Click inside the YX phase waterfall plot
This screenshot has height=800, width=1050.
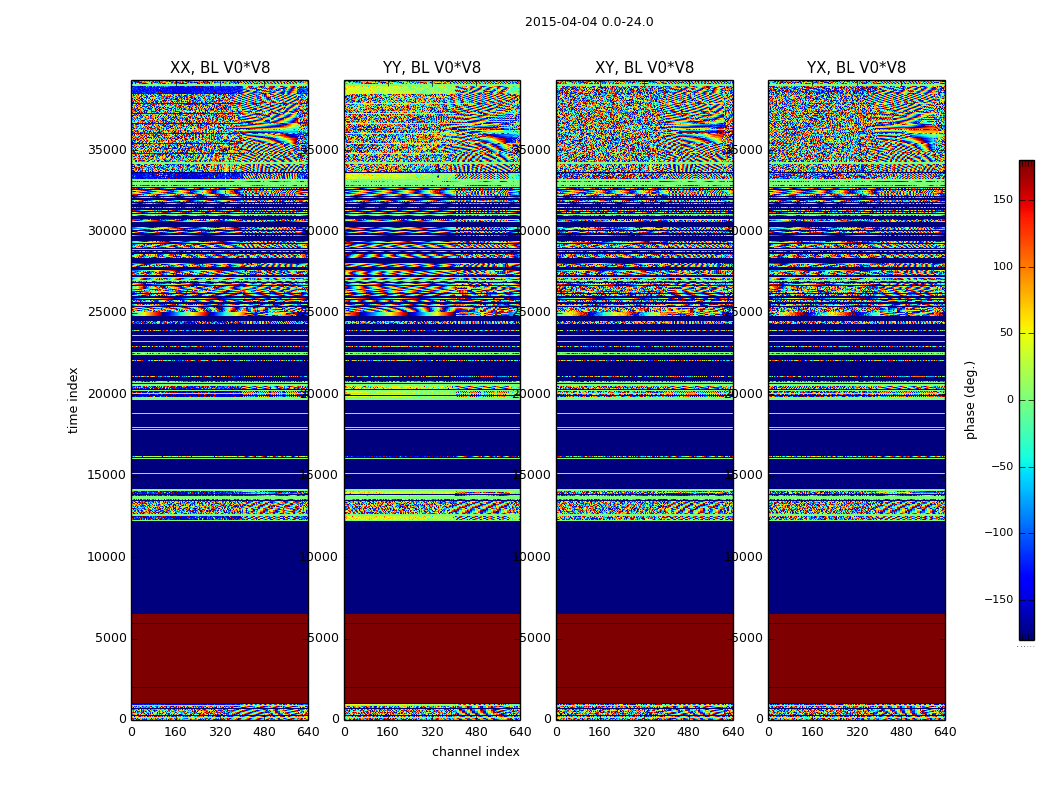(856, 400)
